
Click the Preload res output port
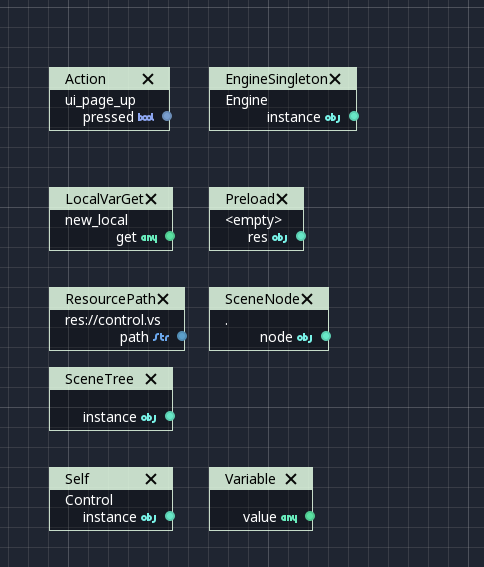pos(301,236)
